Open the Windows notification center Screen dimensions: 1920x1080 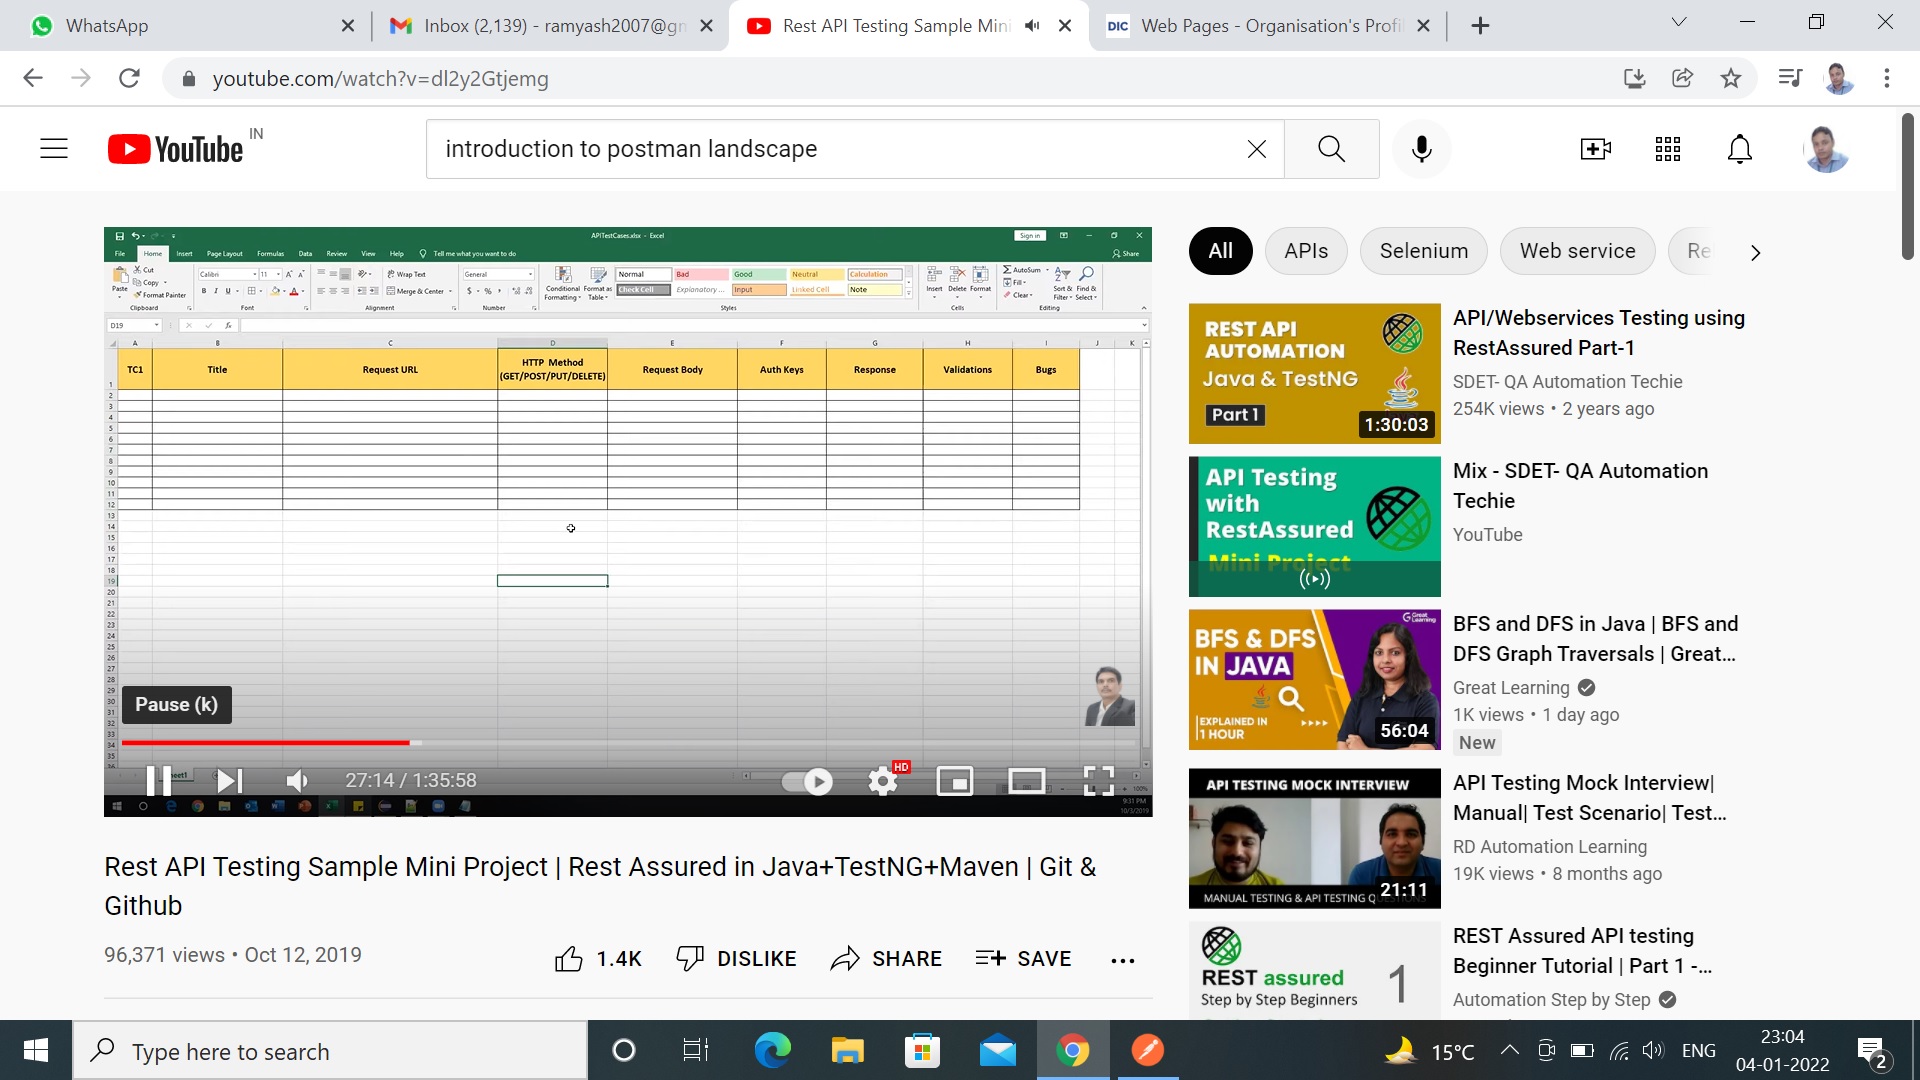1872,1052
